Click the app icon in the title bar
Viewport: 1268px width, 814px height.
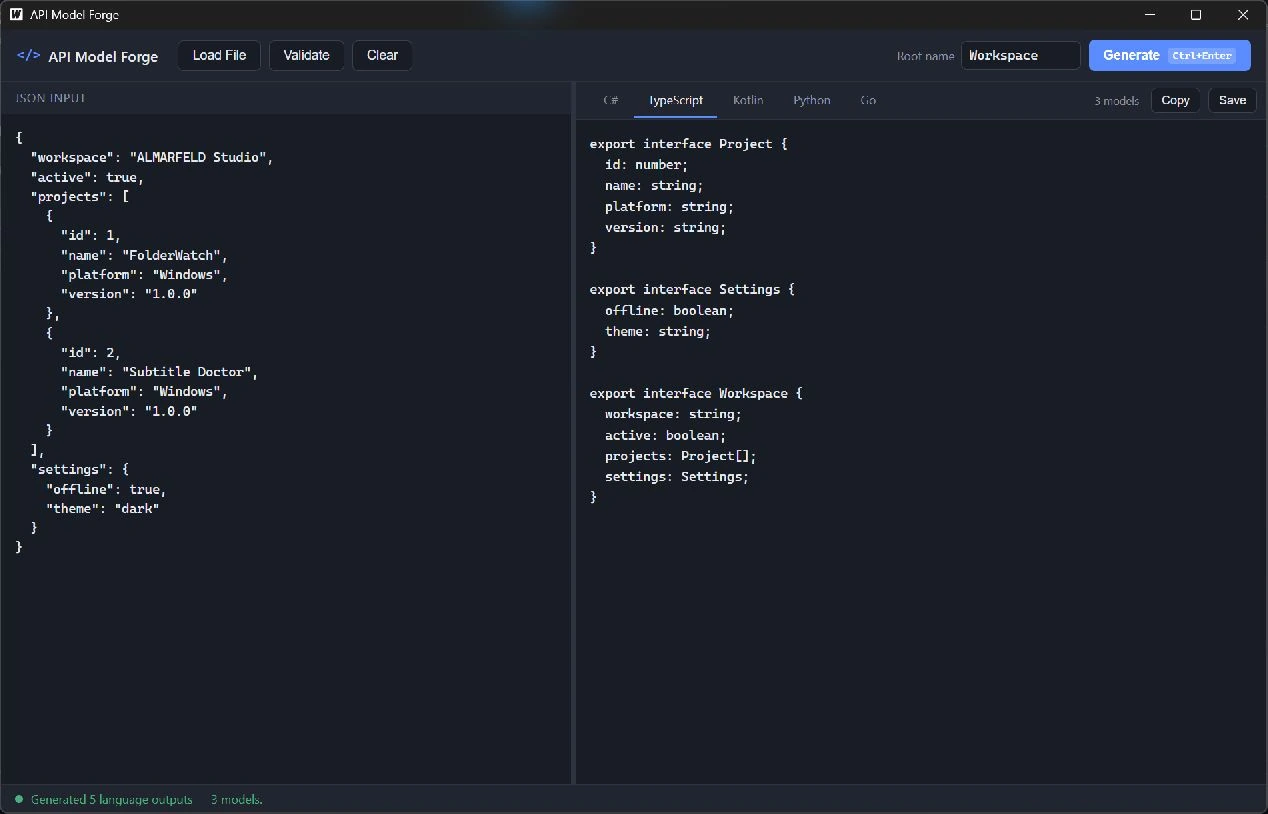click(x=16, y=15)
